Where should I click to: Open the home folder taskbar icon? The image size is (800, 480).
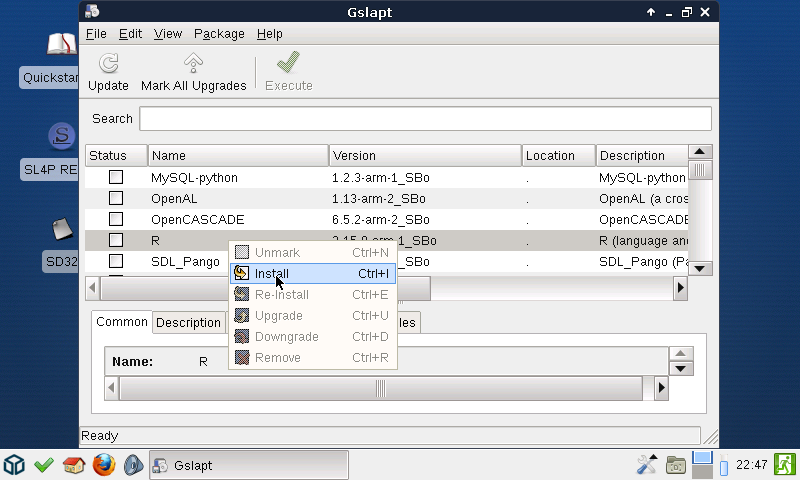(x=73, y=465)
